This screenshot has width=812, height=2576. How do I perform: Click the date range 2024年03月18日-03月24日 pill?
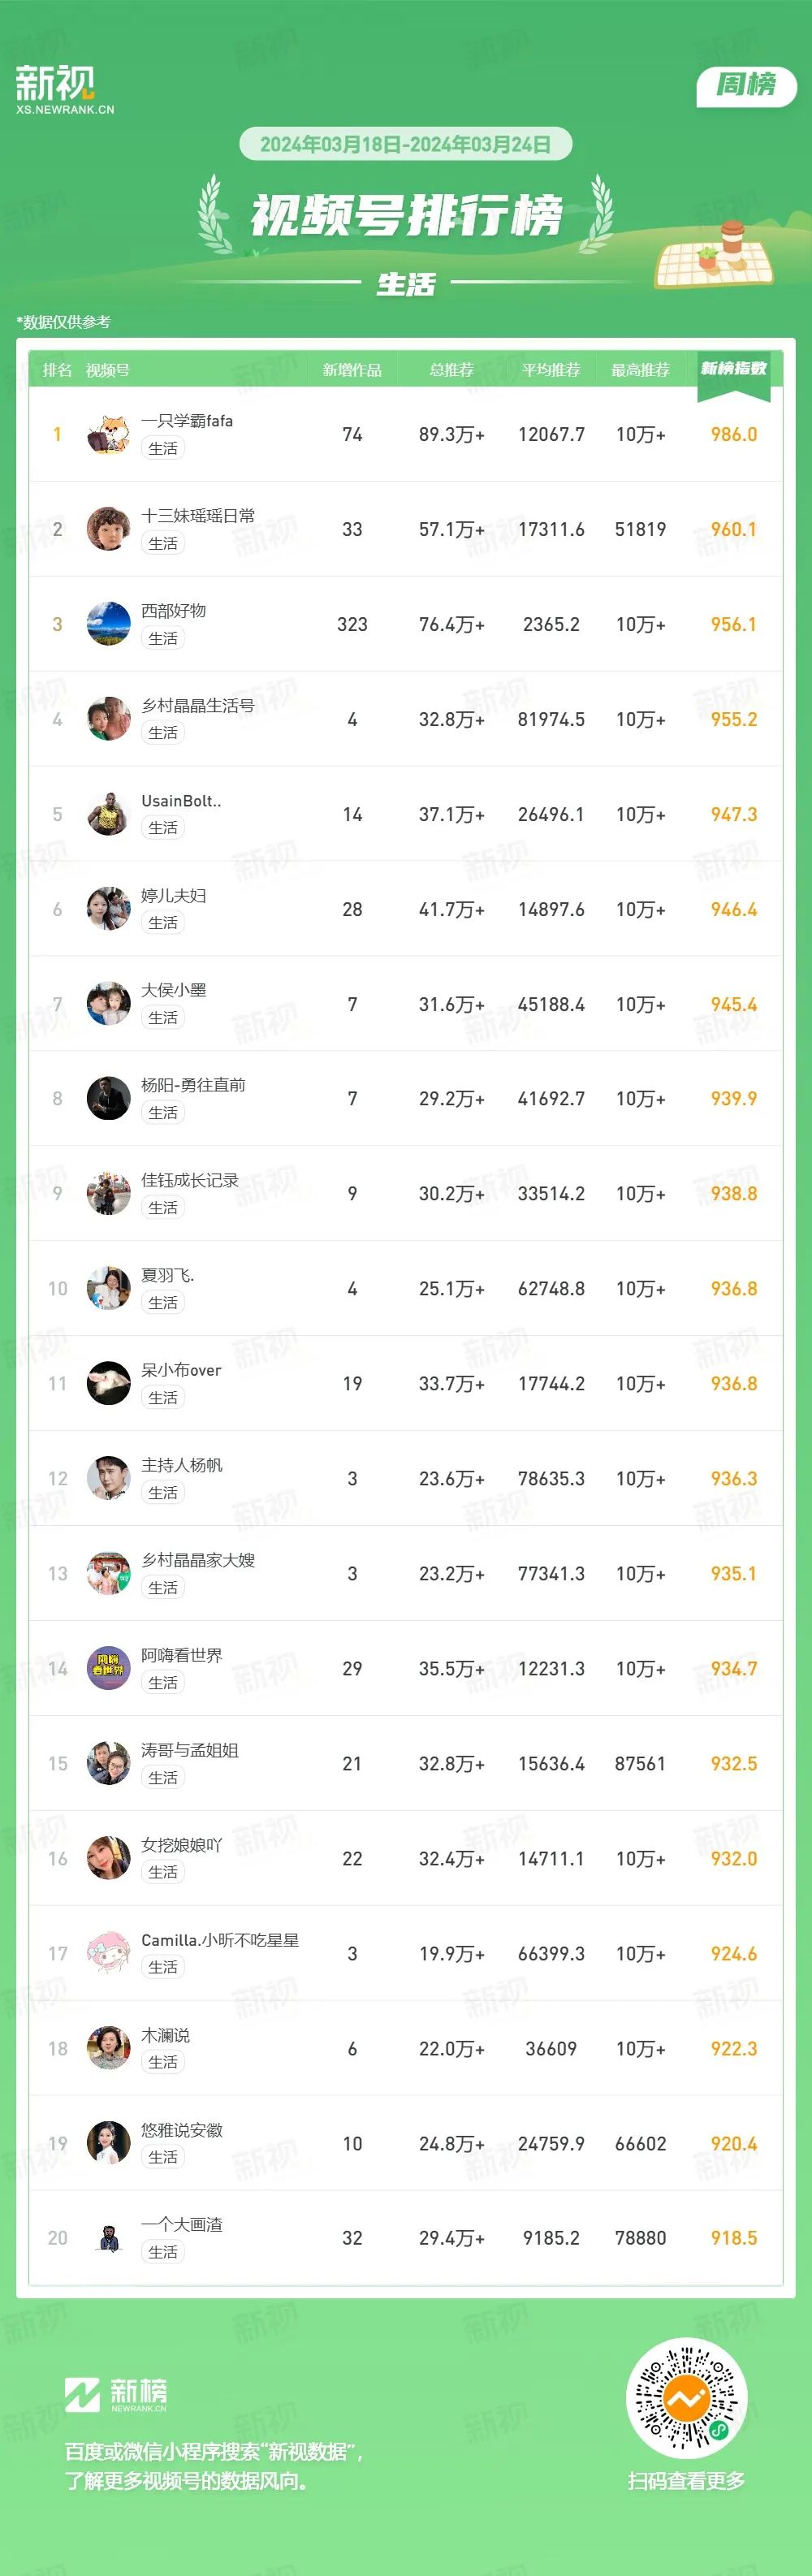pyautogui.click(x=405, y=144)
